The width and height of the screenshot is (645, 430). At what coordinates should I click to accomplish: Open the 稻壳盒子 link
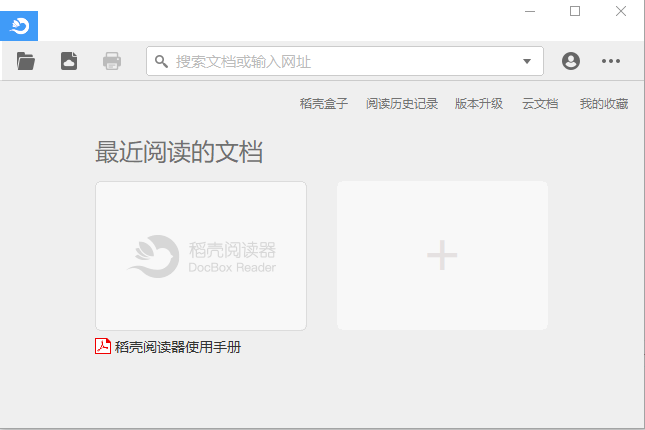coord(324,104)
